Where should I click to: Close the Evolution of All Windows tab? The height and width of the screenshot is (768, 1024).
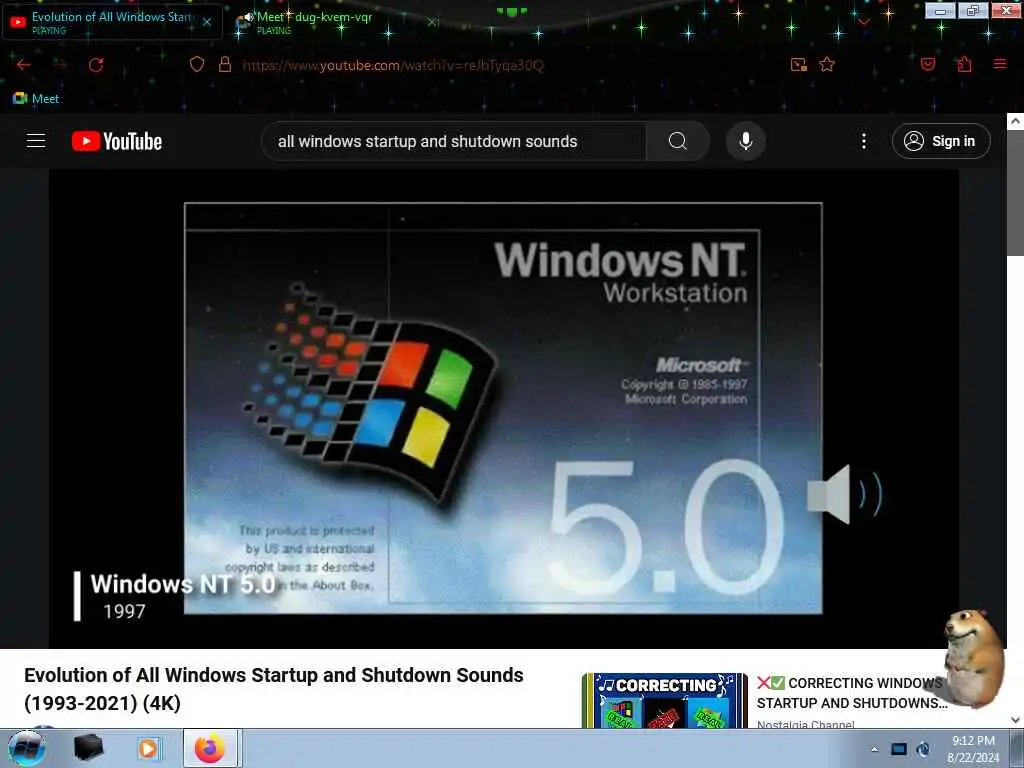206,22
